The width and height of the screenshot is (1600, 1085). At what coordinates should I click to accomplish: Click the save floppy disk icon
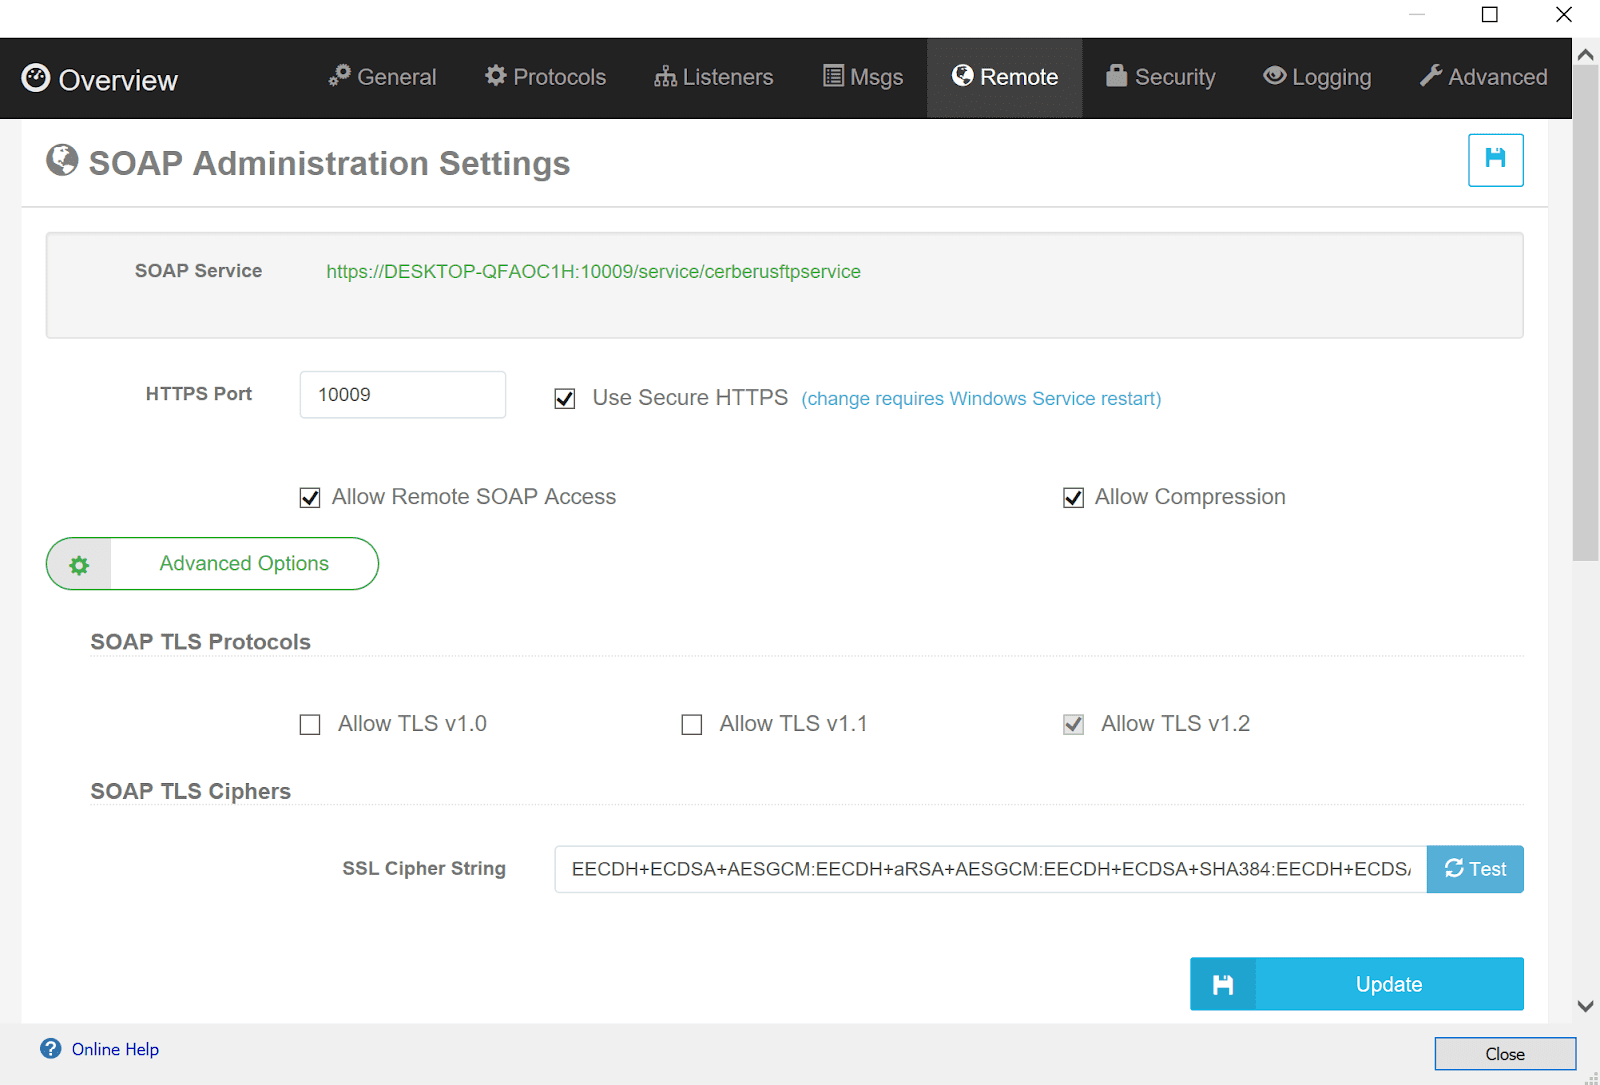(1495, 160)
